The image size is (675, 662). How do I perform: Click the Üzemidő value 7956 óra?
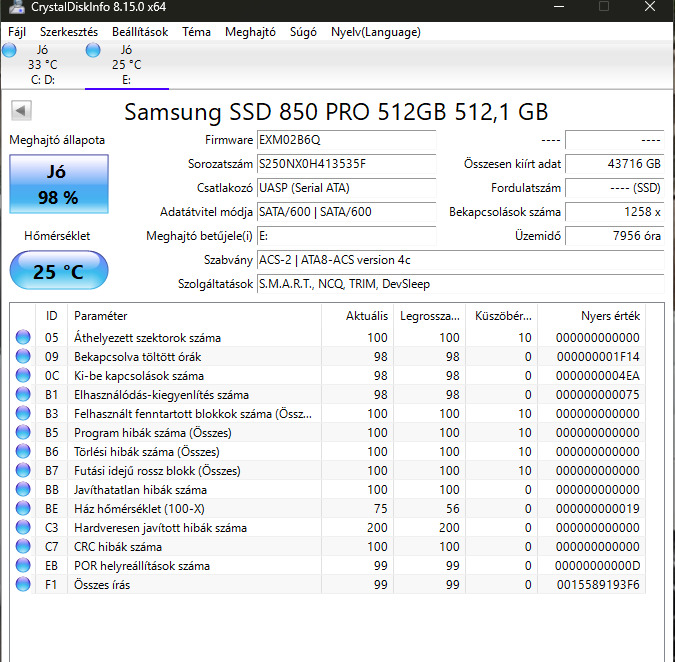(615, 236)
